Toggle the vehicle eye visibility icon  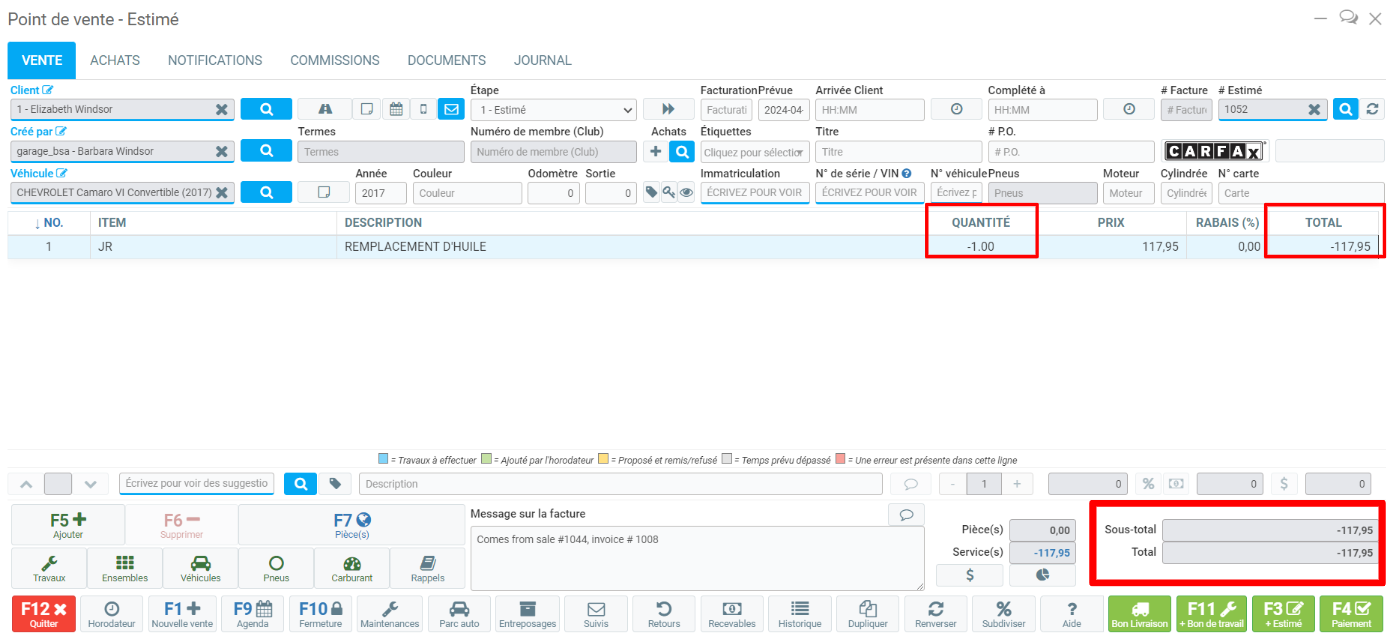coord(686,193)
